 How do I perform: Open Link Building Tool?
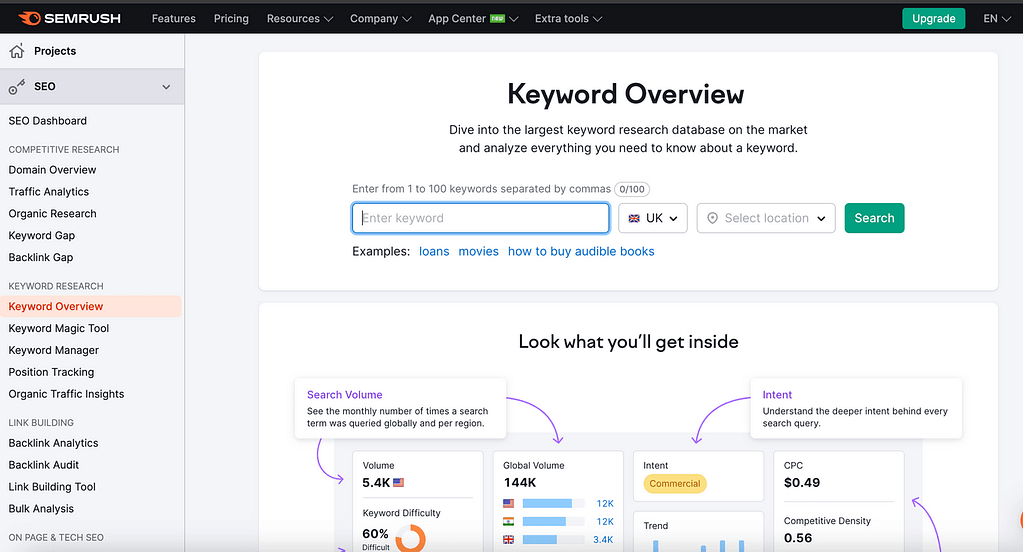52,487
